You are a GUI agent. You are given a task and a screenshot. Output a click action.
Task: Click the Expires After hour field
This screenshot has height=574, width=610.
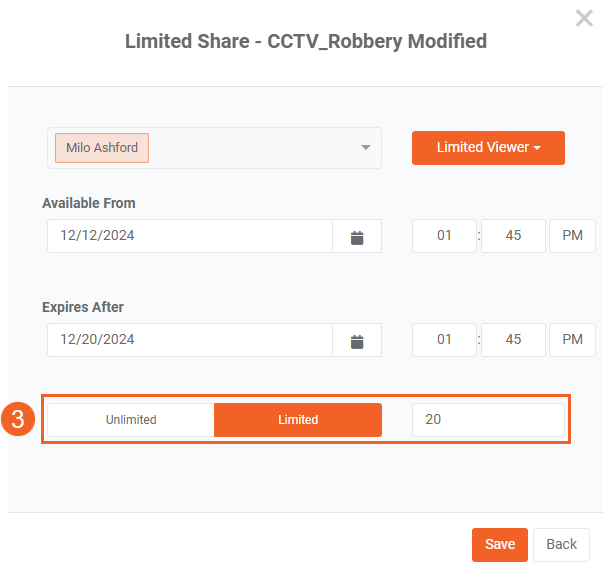click(x=444, y=340)
